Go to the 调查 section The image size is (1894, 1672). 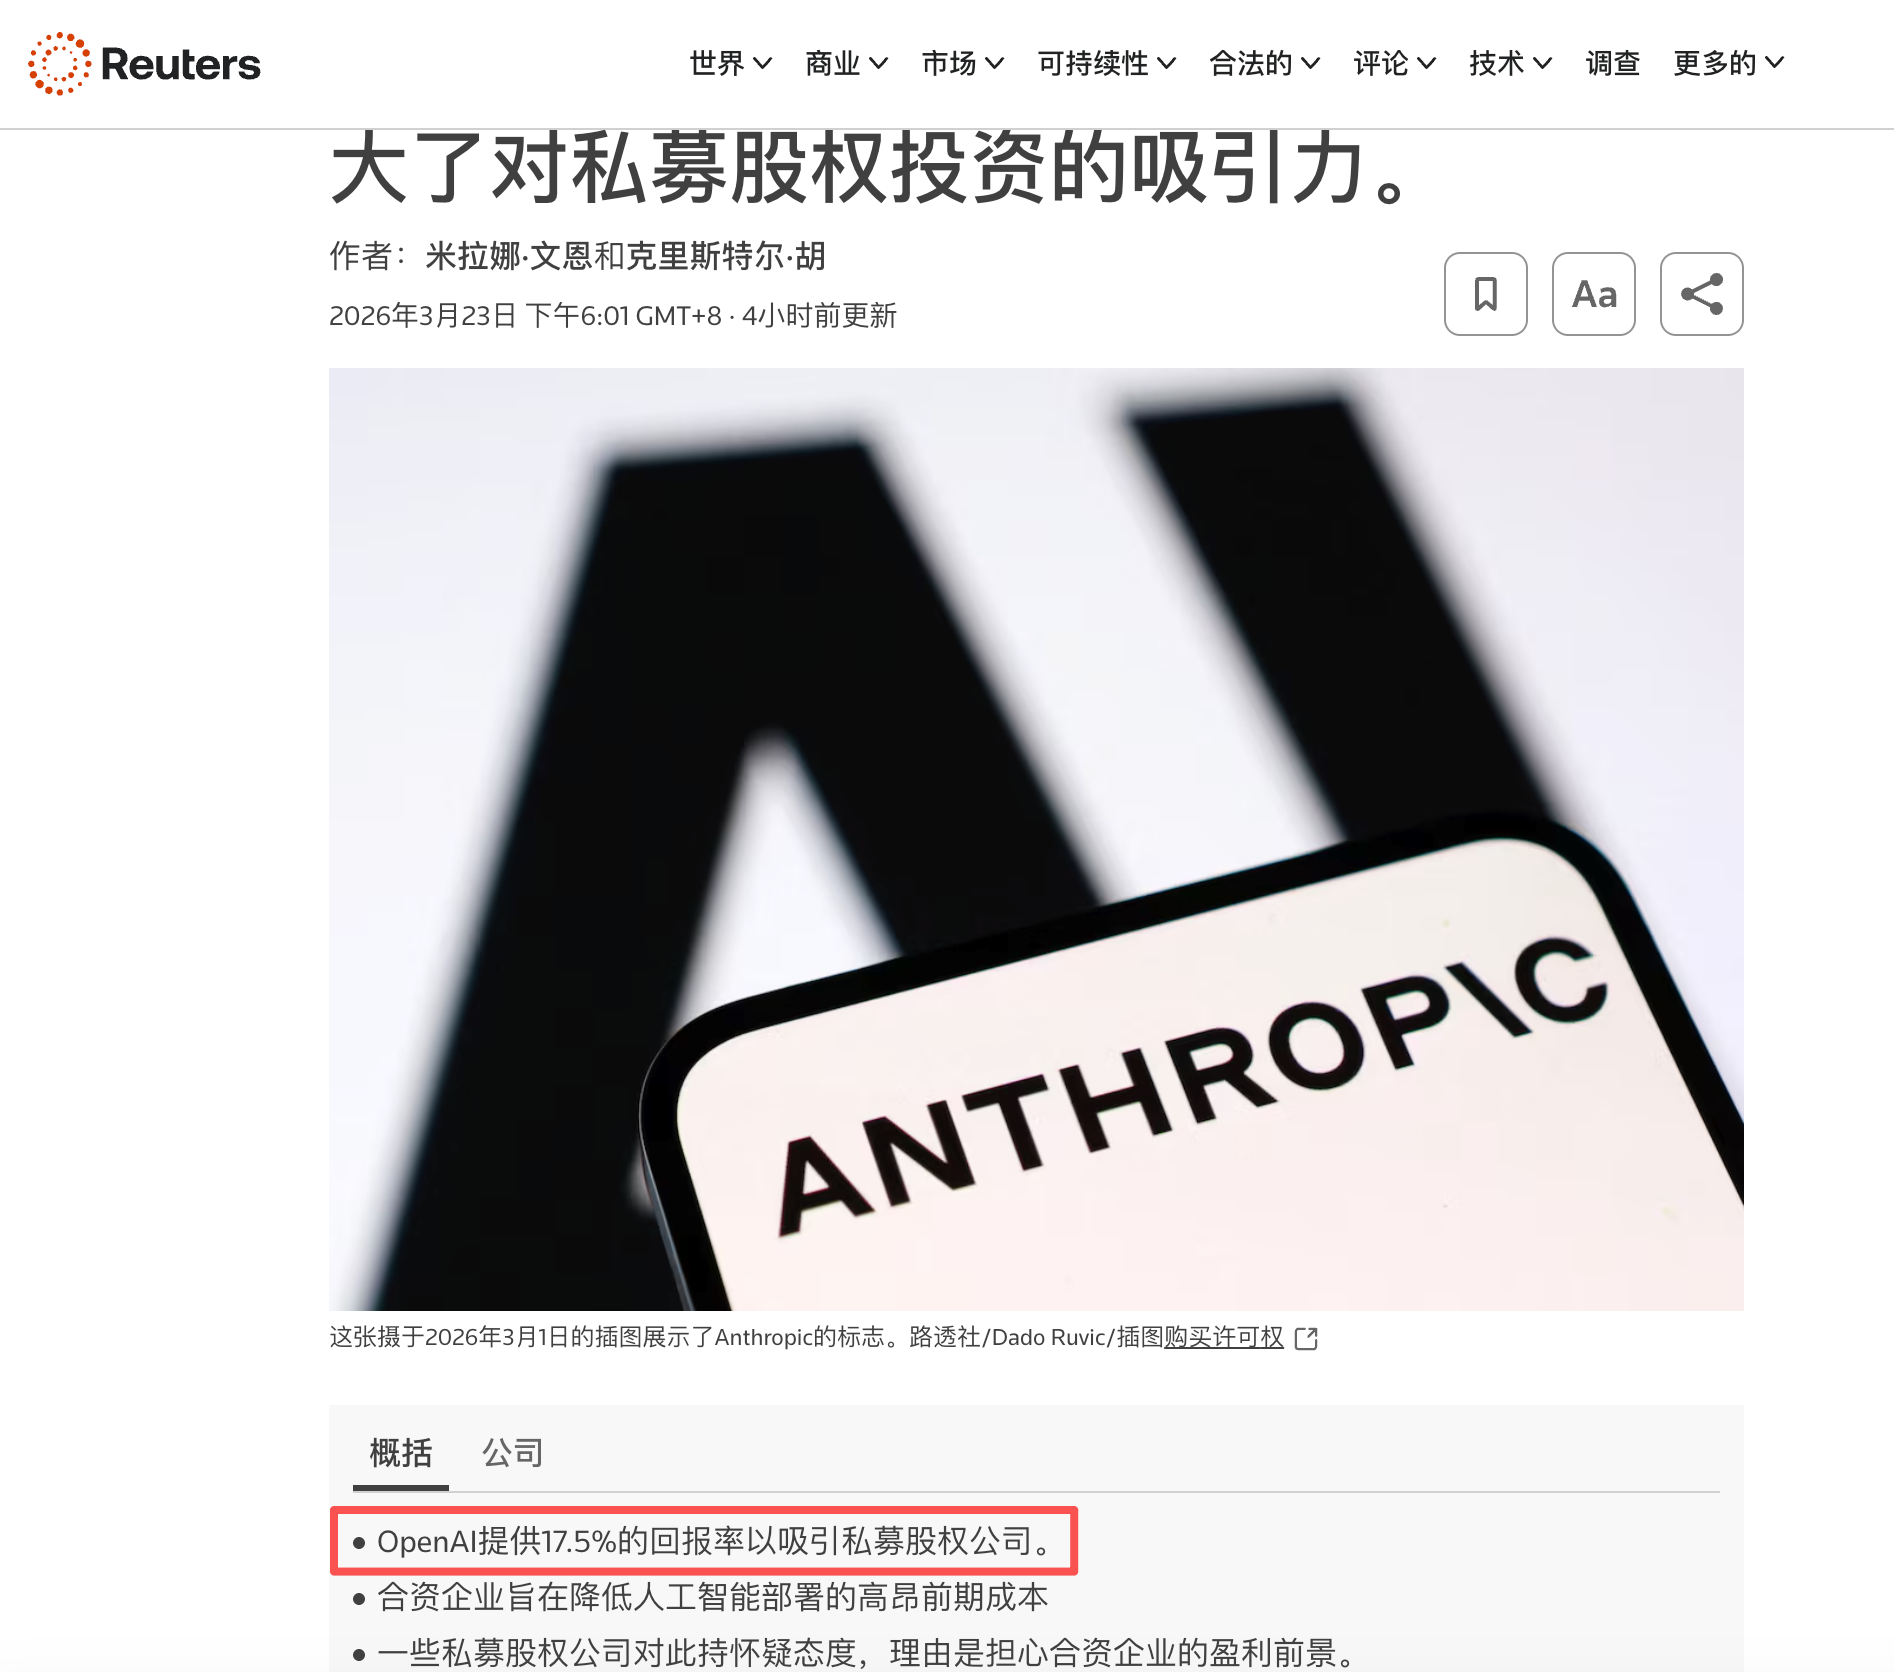tap(1612, 64)
